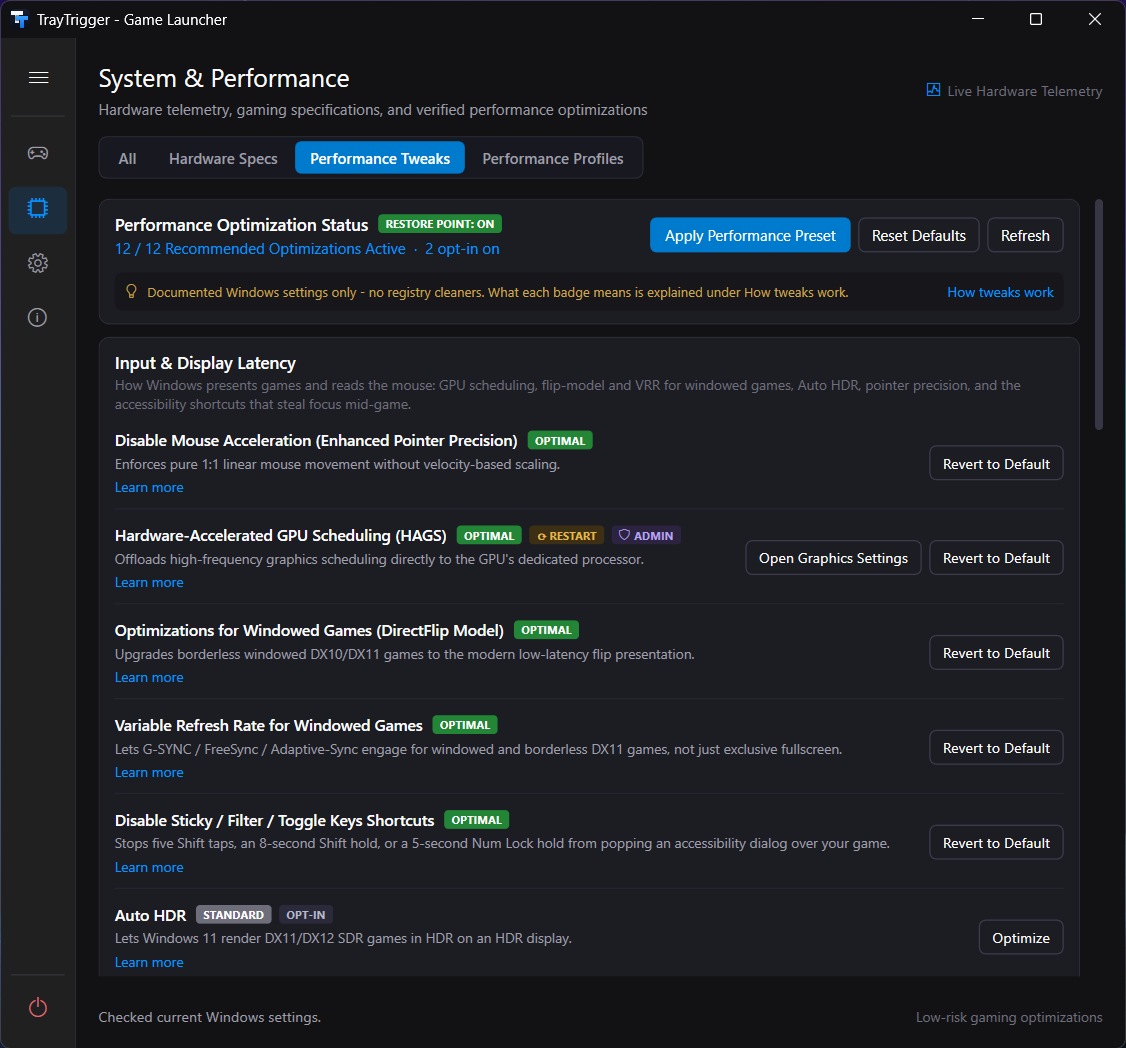Open the game library controller icon
This screenshot has height=1048, width=1126.
click(38, 153)
